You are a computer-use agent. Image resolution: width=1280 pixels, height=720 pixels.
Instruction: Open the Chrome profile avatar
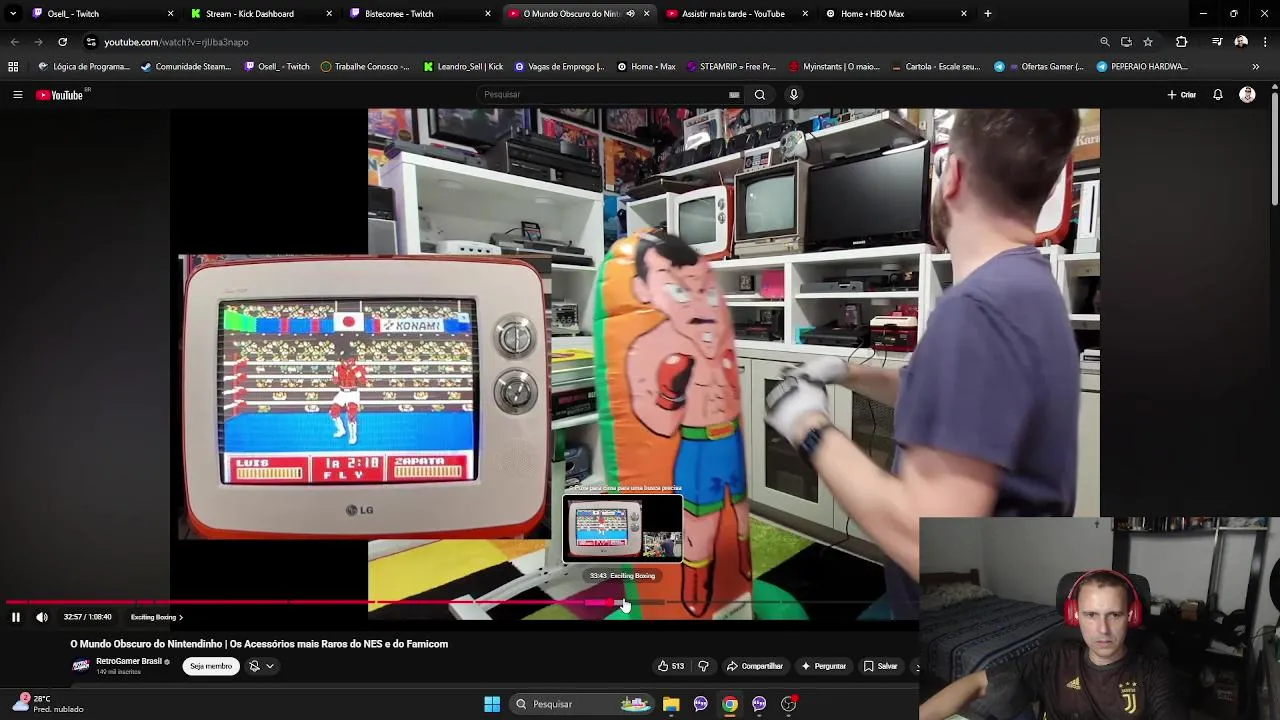pos(1241,42)
